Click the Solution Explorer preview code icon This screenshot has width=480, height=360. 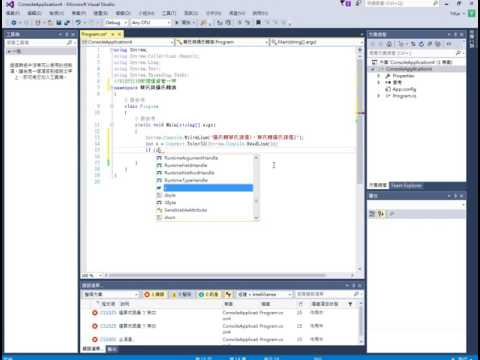coord(449,44)
